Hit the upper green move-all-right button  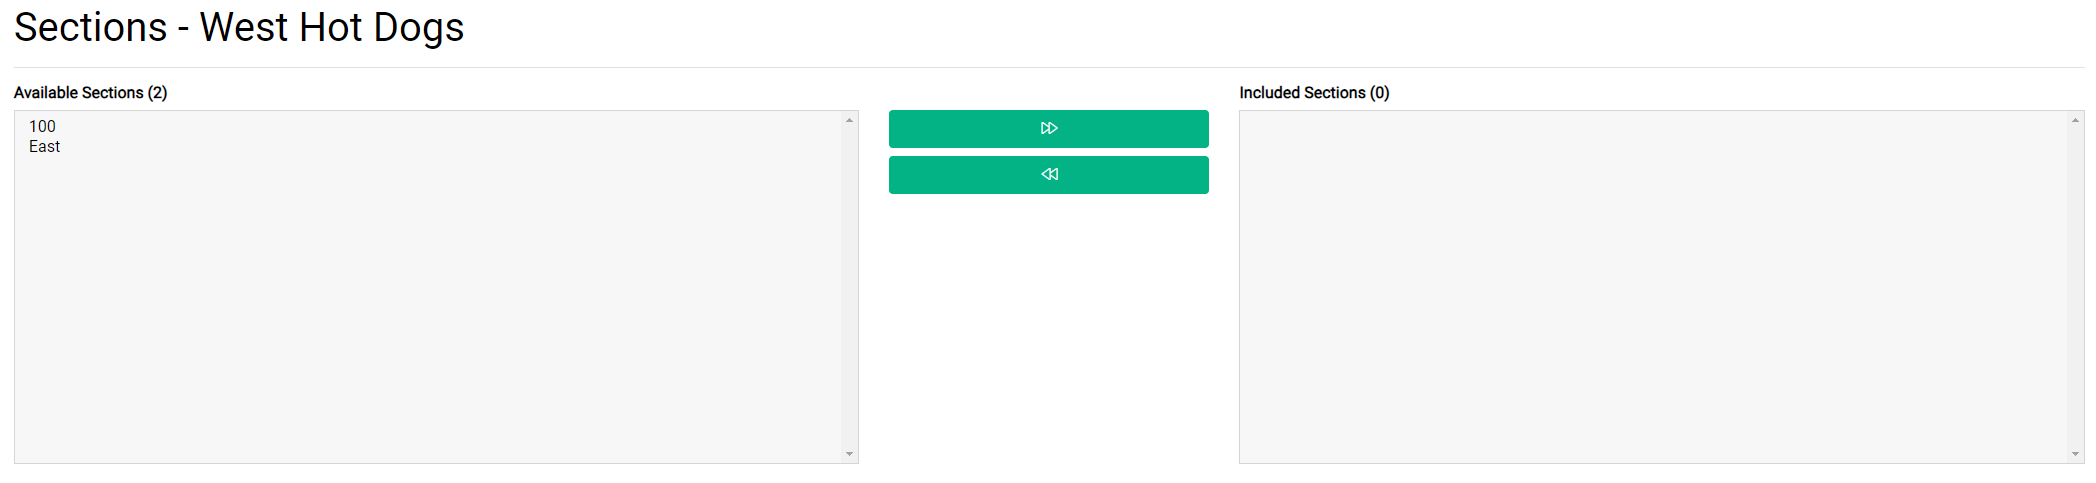(x=1049, y=129)
